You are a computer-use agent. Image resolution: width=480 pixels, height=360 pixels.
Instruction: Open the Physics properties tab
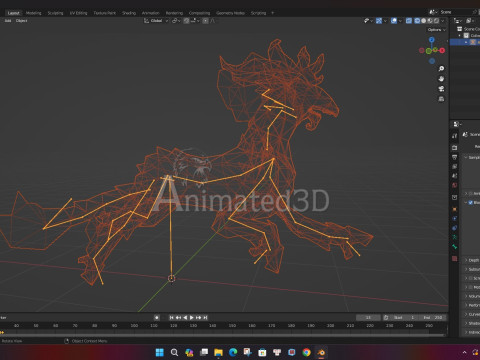point(454,218)
